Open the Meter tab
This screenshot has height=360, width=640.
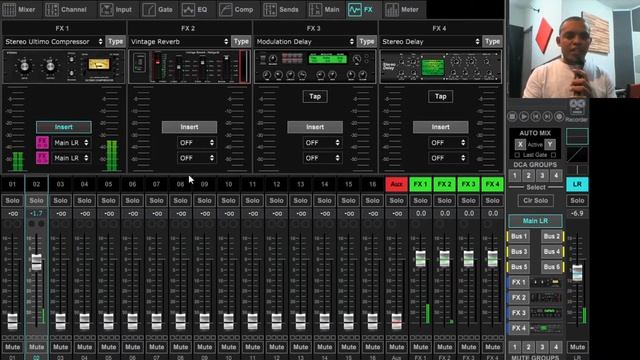pos(402,9)
